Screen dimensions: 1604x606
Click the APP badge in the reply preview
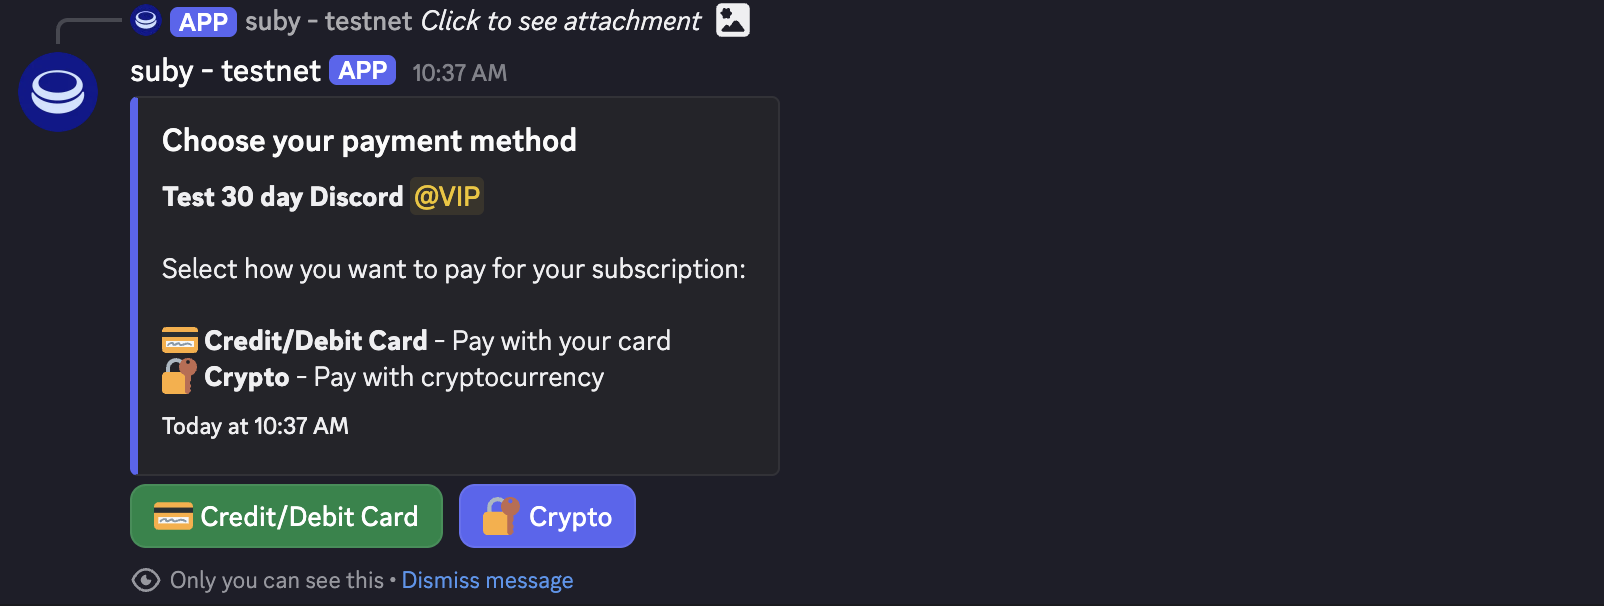point(203,21)
